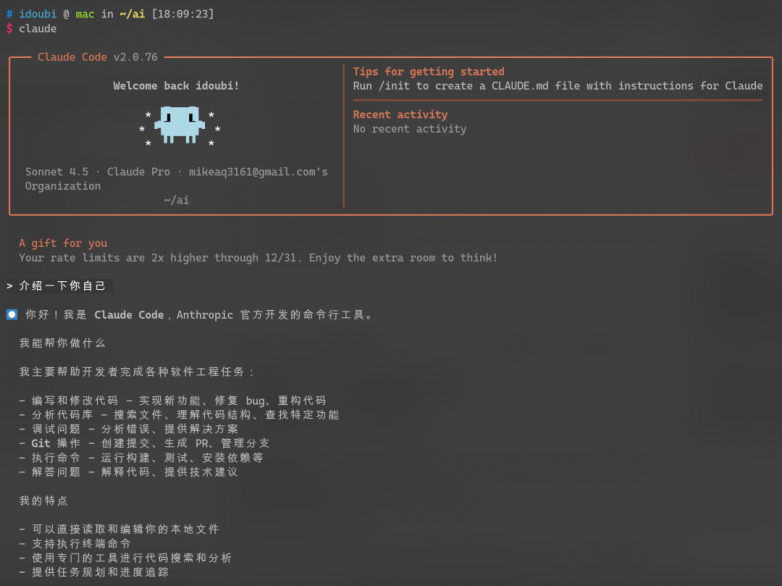The width and height of the screenshot is (782, 586).
Task: Click the '可以直接读取和编辑你的本地文件' line
Action: click(119, 529)
